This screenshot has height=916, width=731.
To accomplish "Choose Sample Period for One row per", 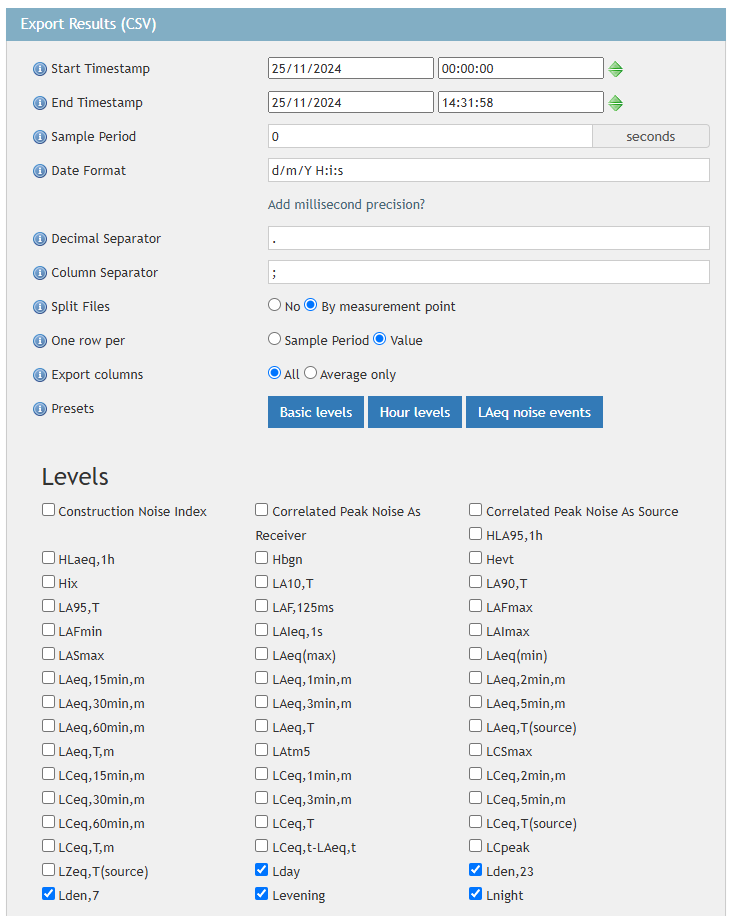I will [275, 340].
